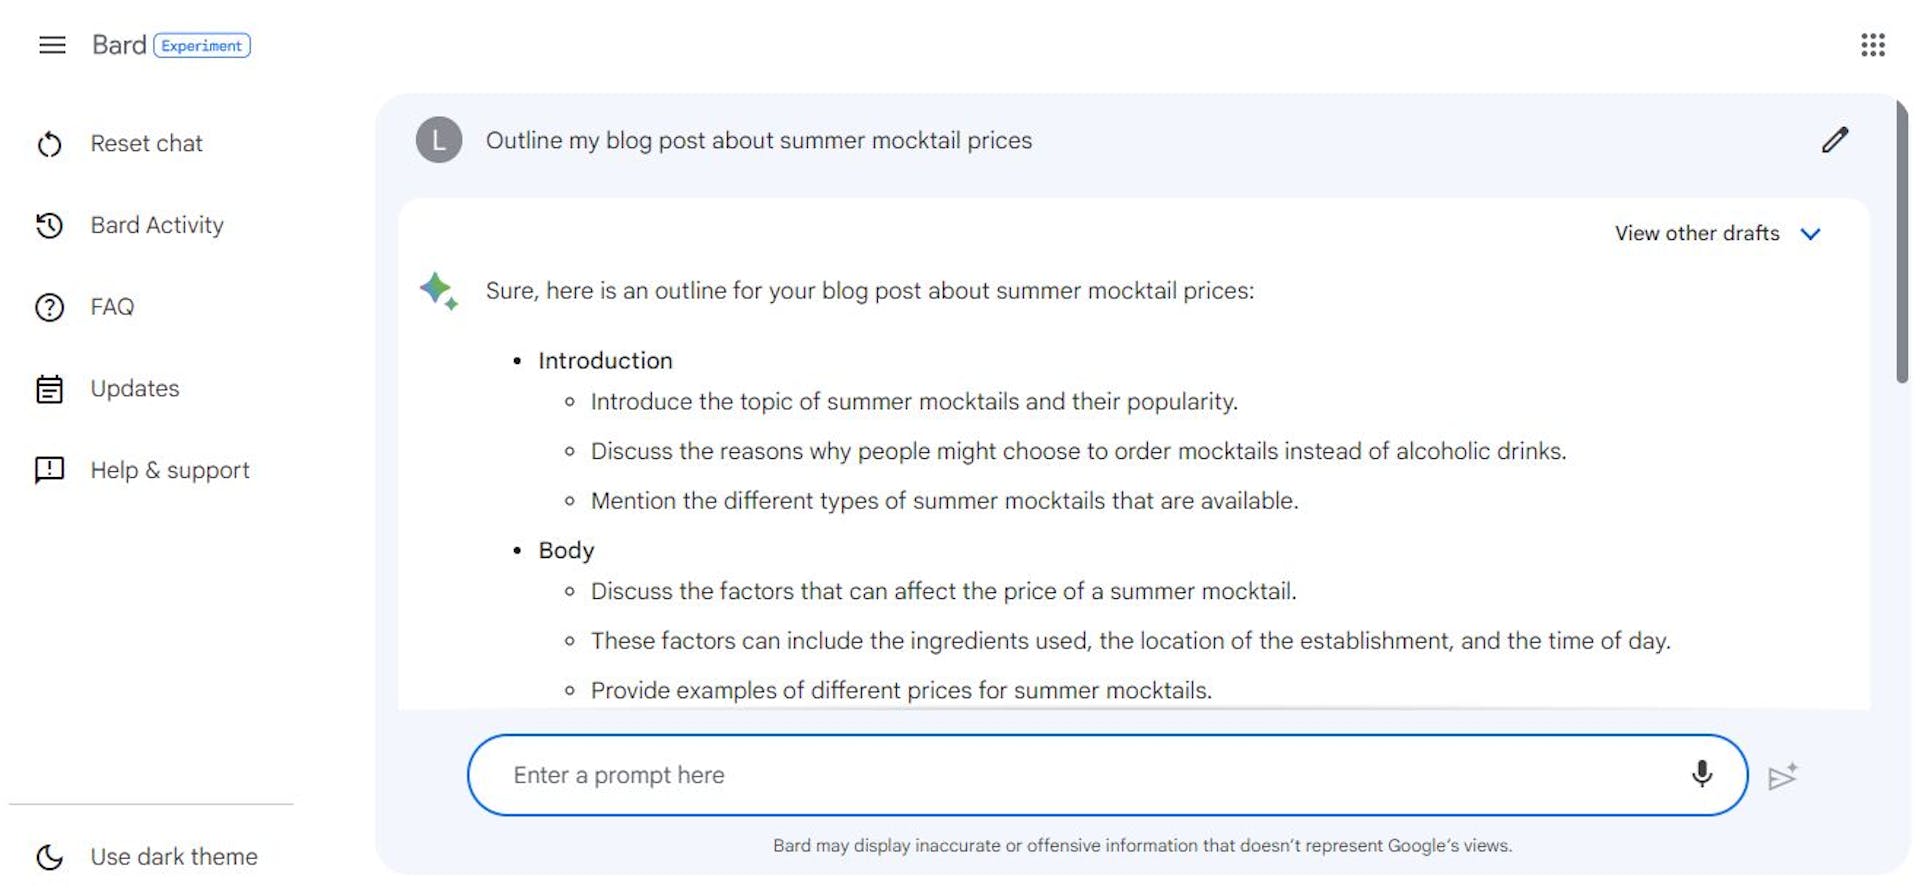Activate microphone voice input

[x=1701, y=774]
